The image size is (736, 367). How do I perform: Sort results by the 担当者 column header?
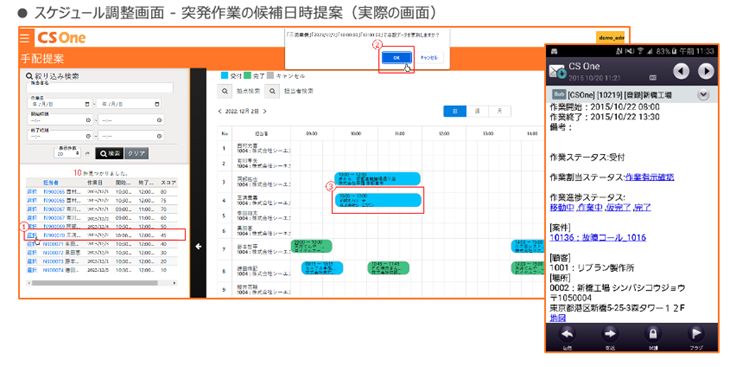[x=51, y=183]
